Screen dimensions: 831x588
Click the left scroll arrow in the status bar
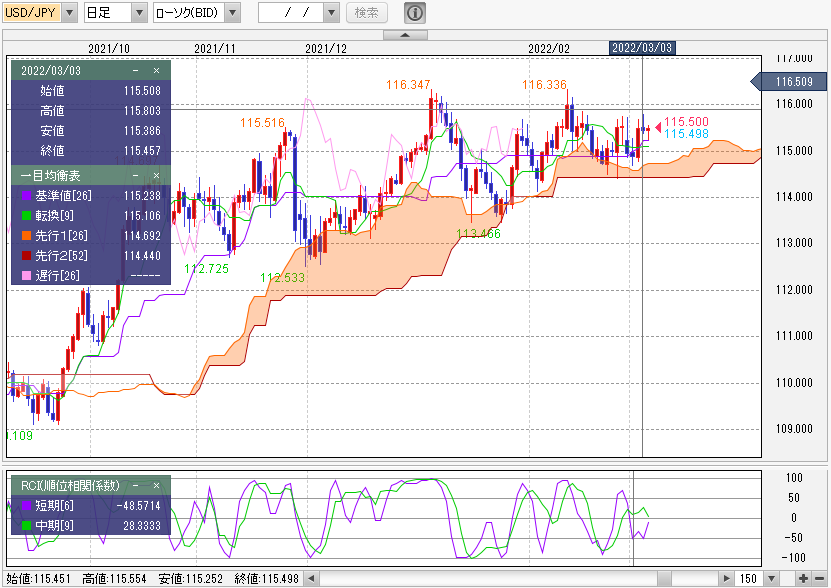click(x=310, y=578)
